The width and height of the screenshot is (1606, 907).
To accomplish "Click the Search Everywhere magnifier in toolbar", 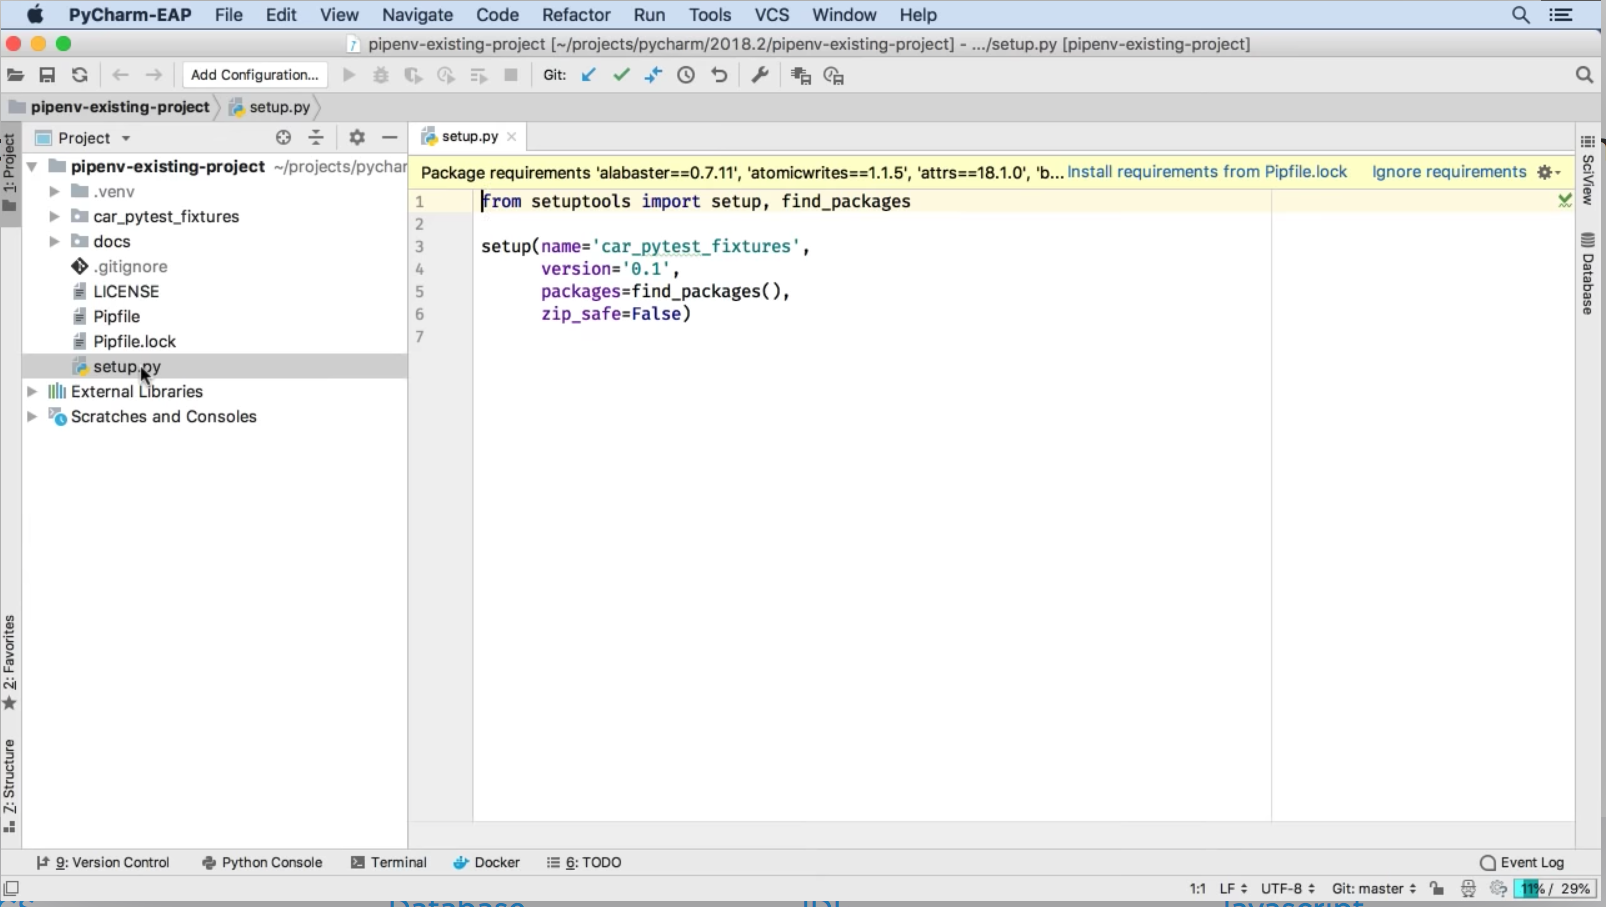I will pyautogui.click(x=1584, y=75).
